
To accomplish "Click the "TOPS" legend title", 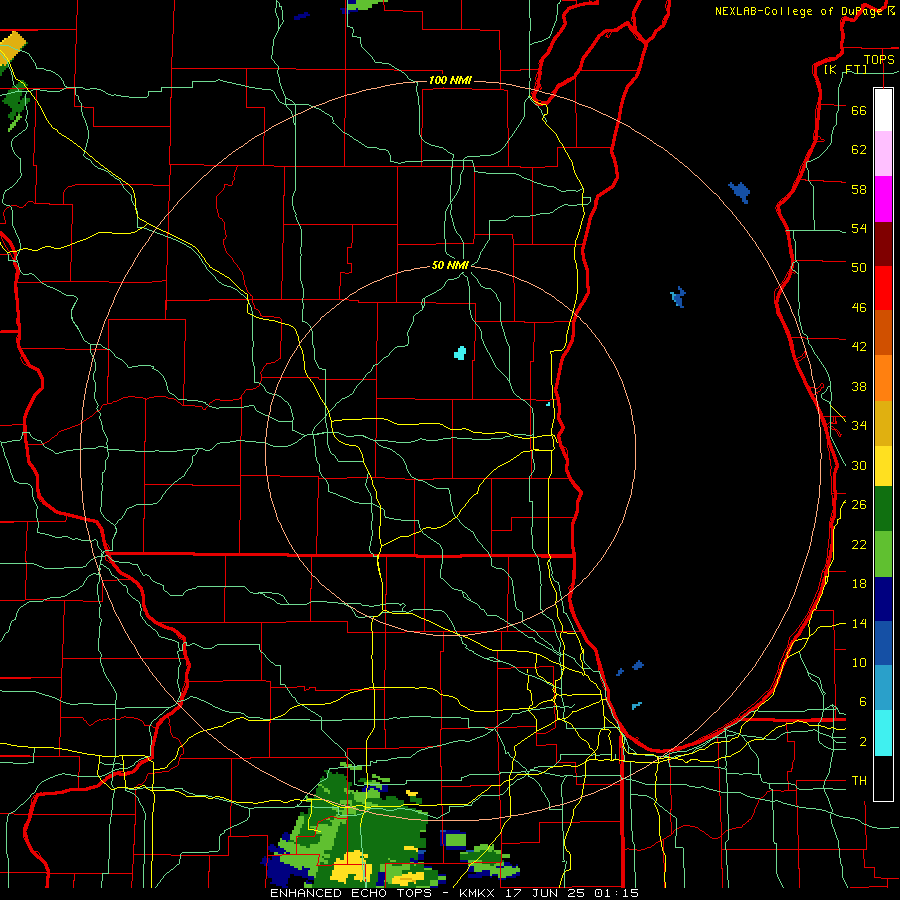I will point(879,59).
